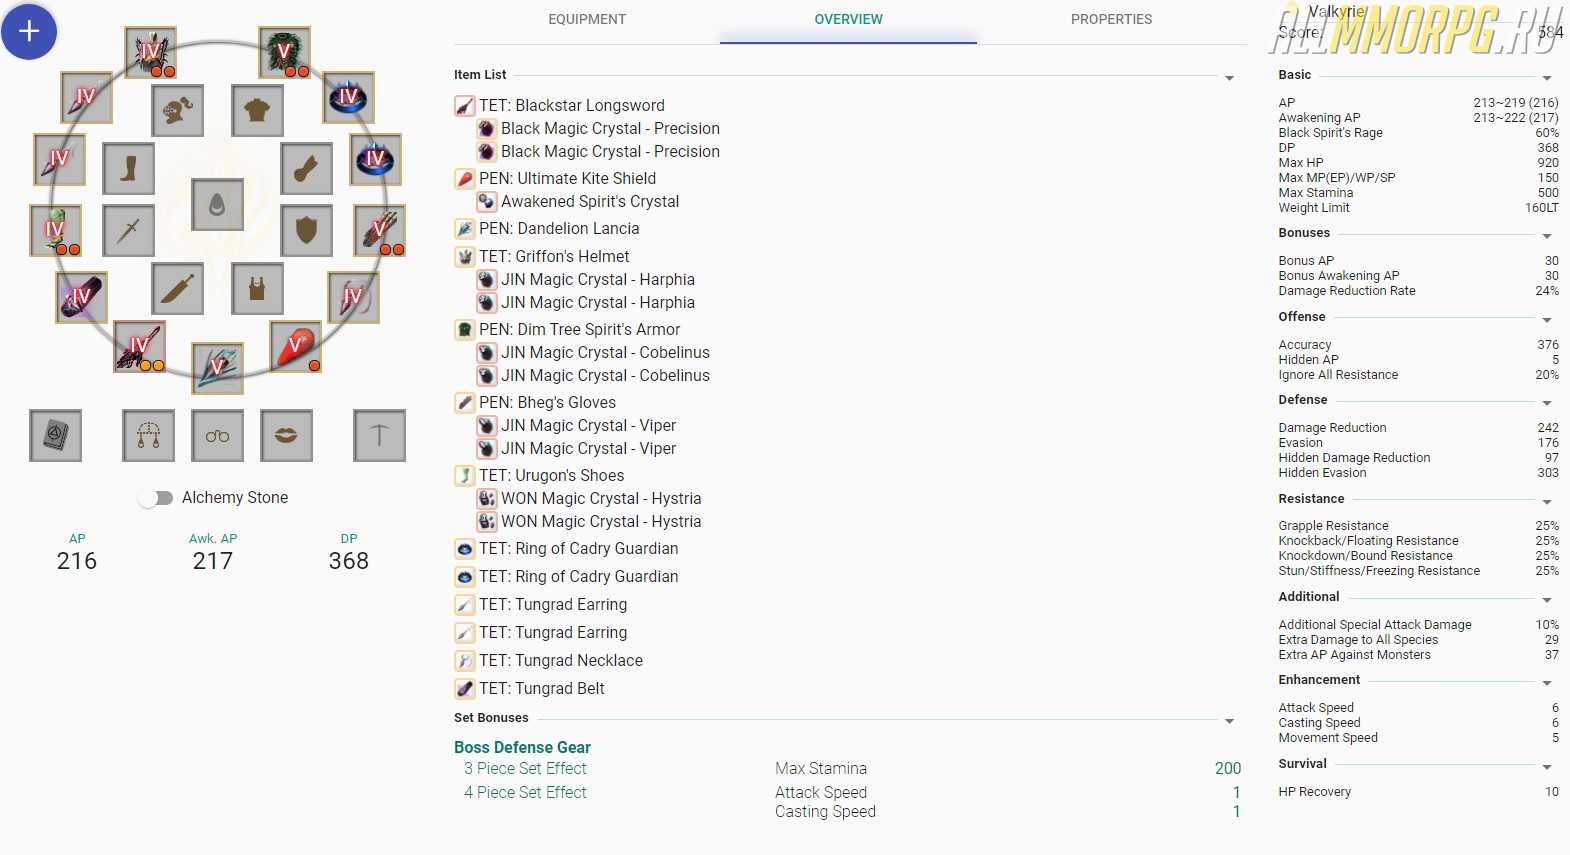This screenshot has height=855, width=1570.
Task: Click the Hidden Evasion stat row
Action: point(1418,472)
